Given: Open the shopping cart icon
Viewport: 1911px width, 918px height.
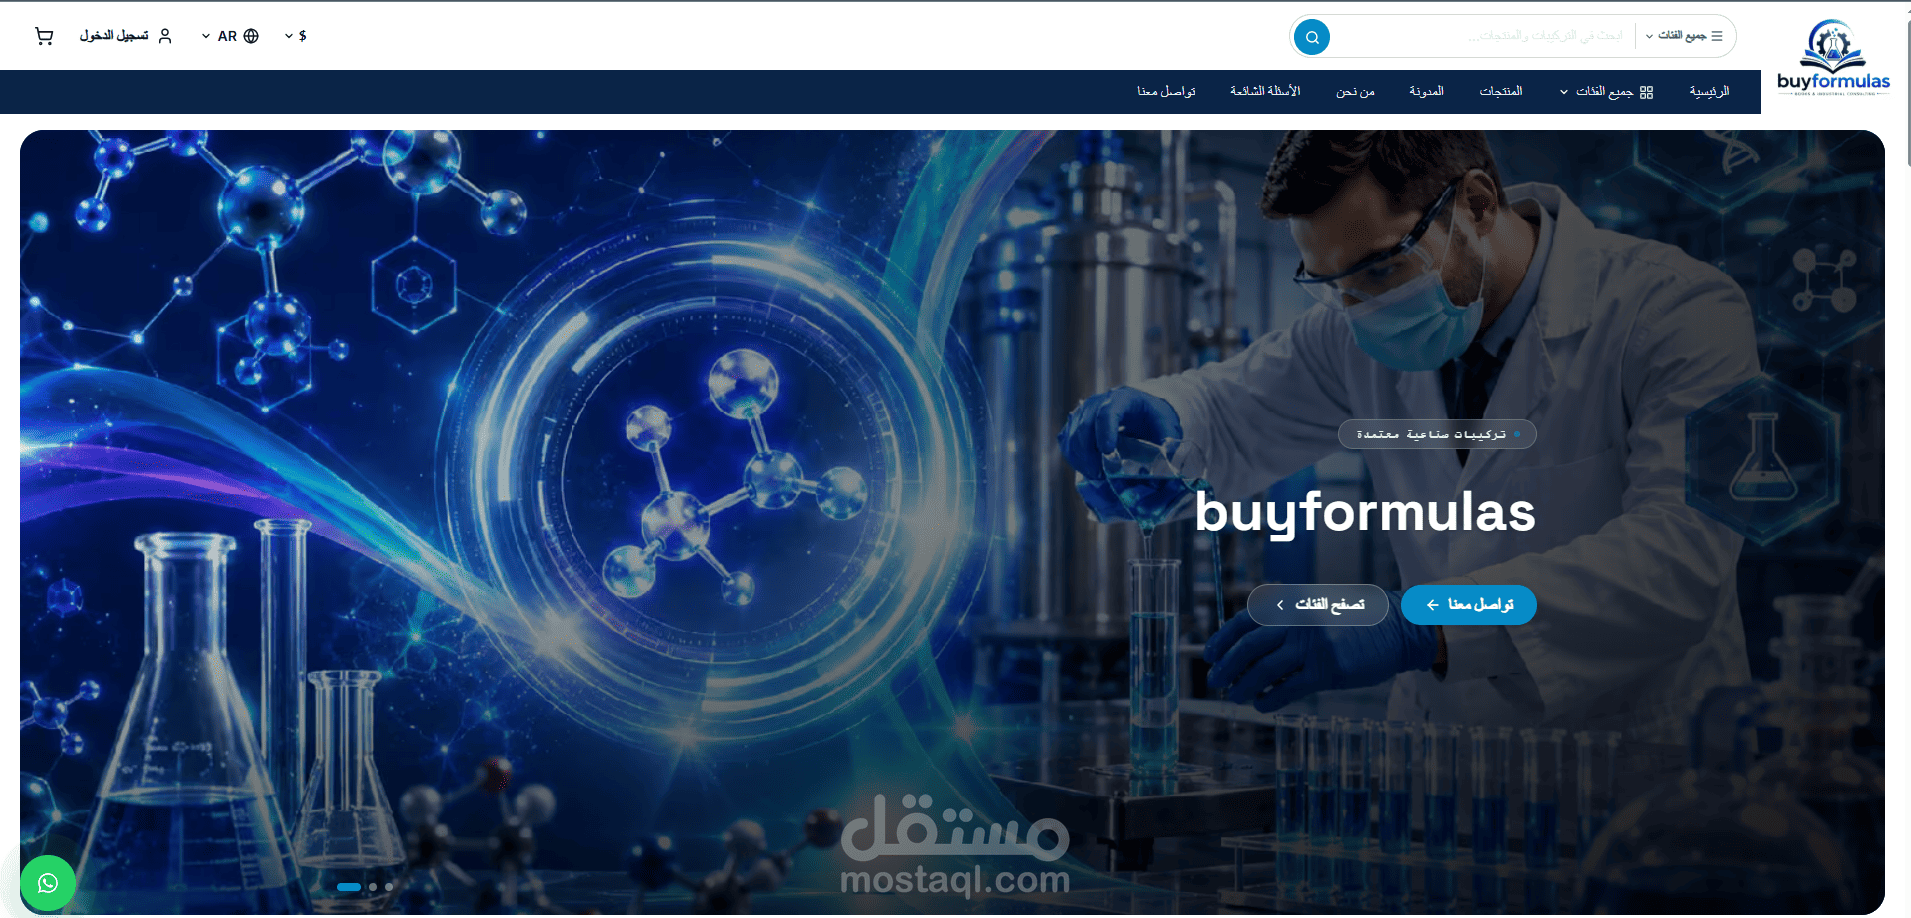Looking at the screenshot, I should [44, 36].
